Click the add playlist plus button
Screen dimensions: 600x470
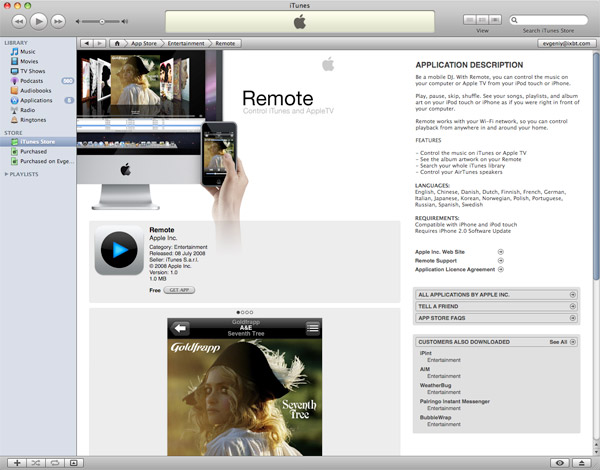click(17, 463)
